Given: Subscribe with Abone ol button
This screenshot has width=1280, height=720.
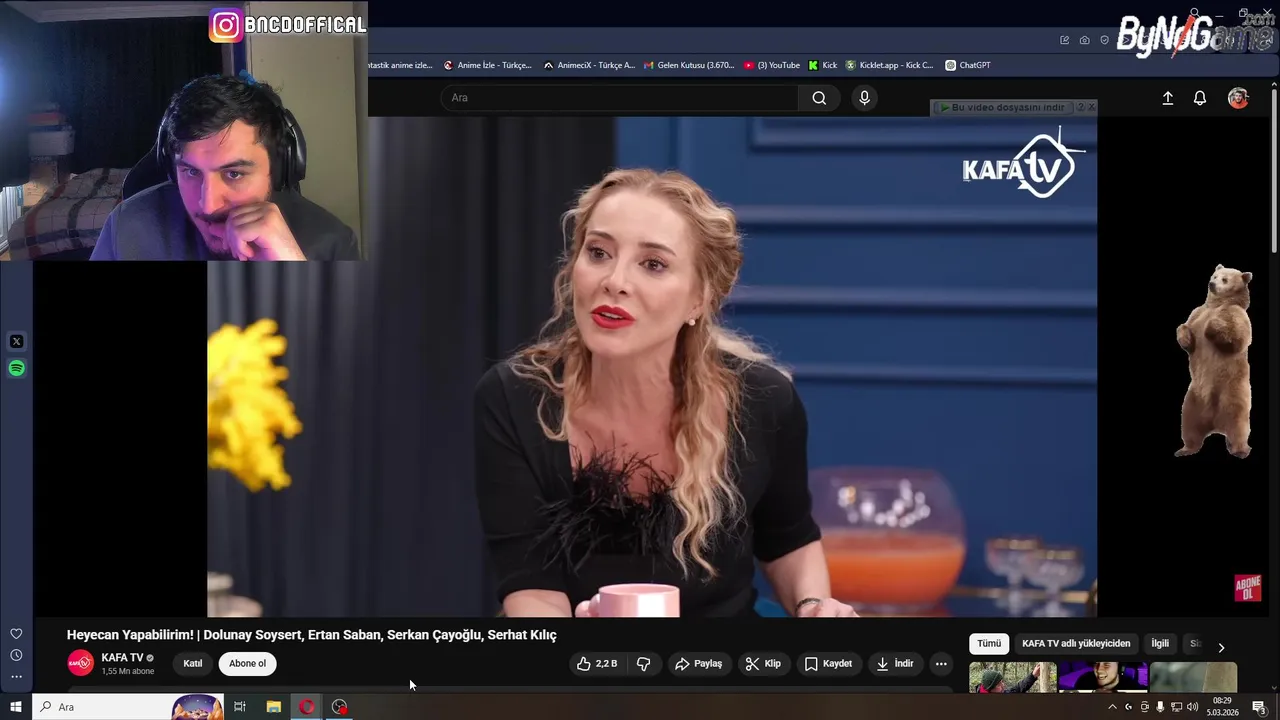Looking at the screenshot, I should (x=248, y=664).
